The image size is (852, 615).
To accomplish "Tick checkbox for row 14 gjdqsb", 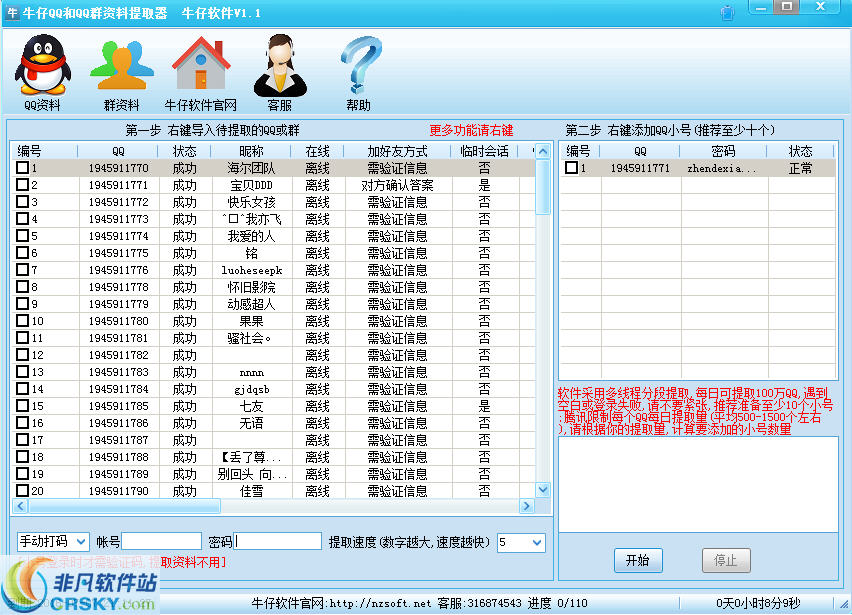I will click(x=22, y=388).
